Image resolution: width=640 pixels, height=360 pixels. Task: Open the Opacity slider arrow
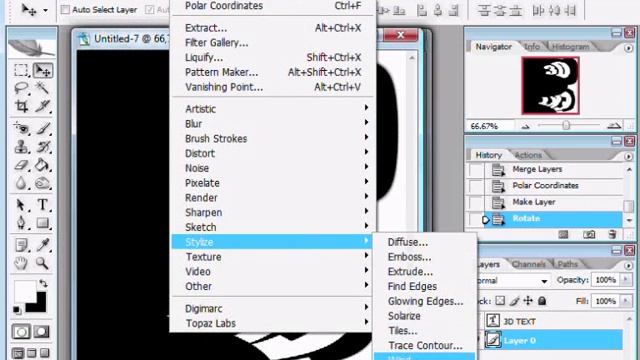click(626, 280)
